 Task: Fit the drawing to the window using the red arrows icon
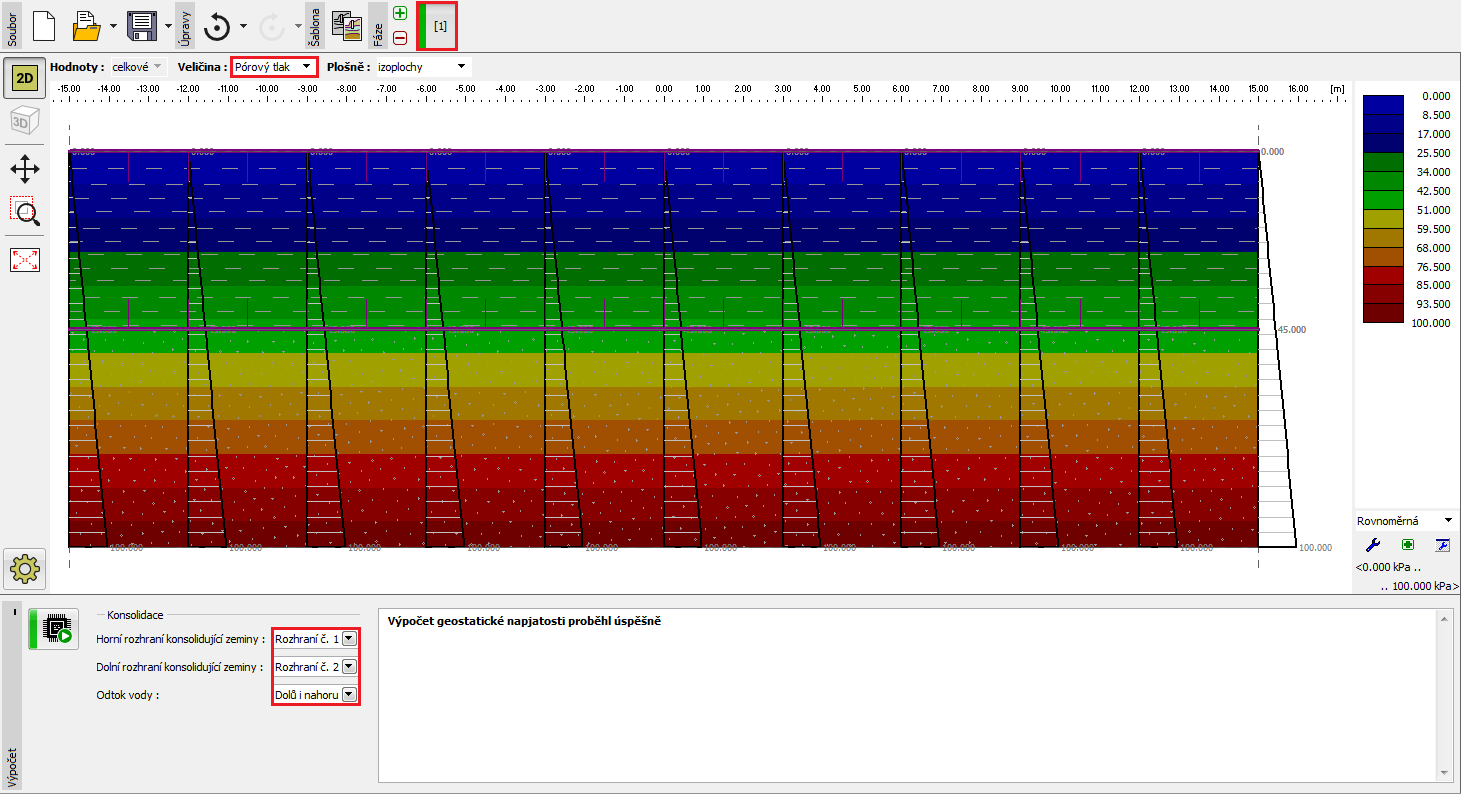(24, 260)
